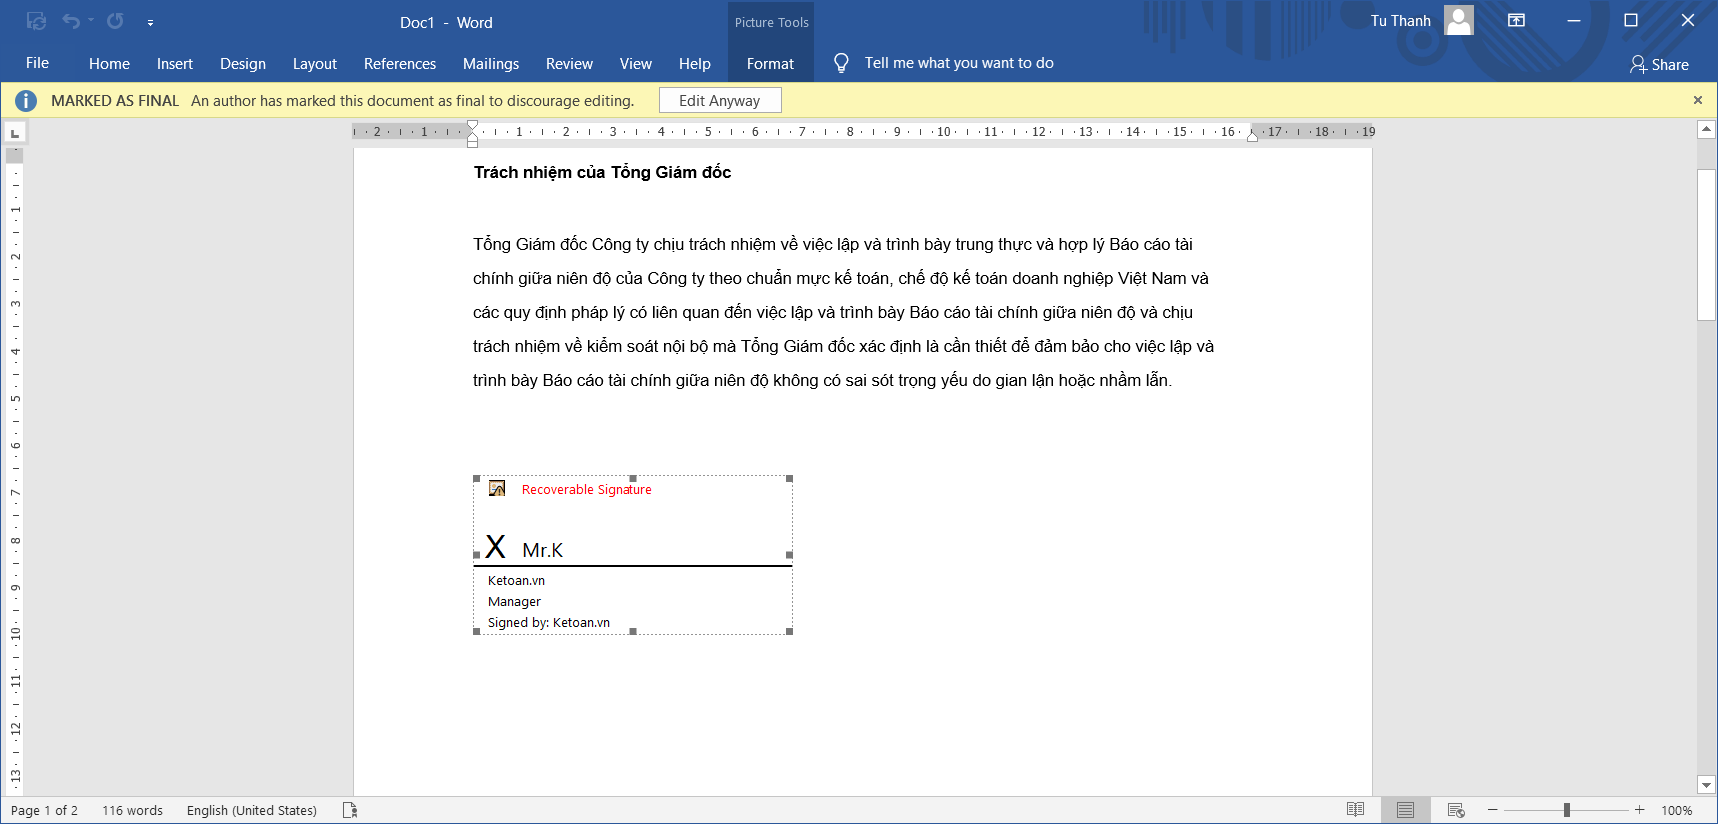This screenshot has width=1718, height=824.
Task: Click the line starting 'trách nhiệm về kiểm soát'
Action: pos(844,346)
